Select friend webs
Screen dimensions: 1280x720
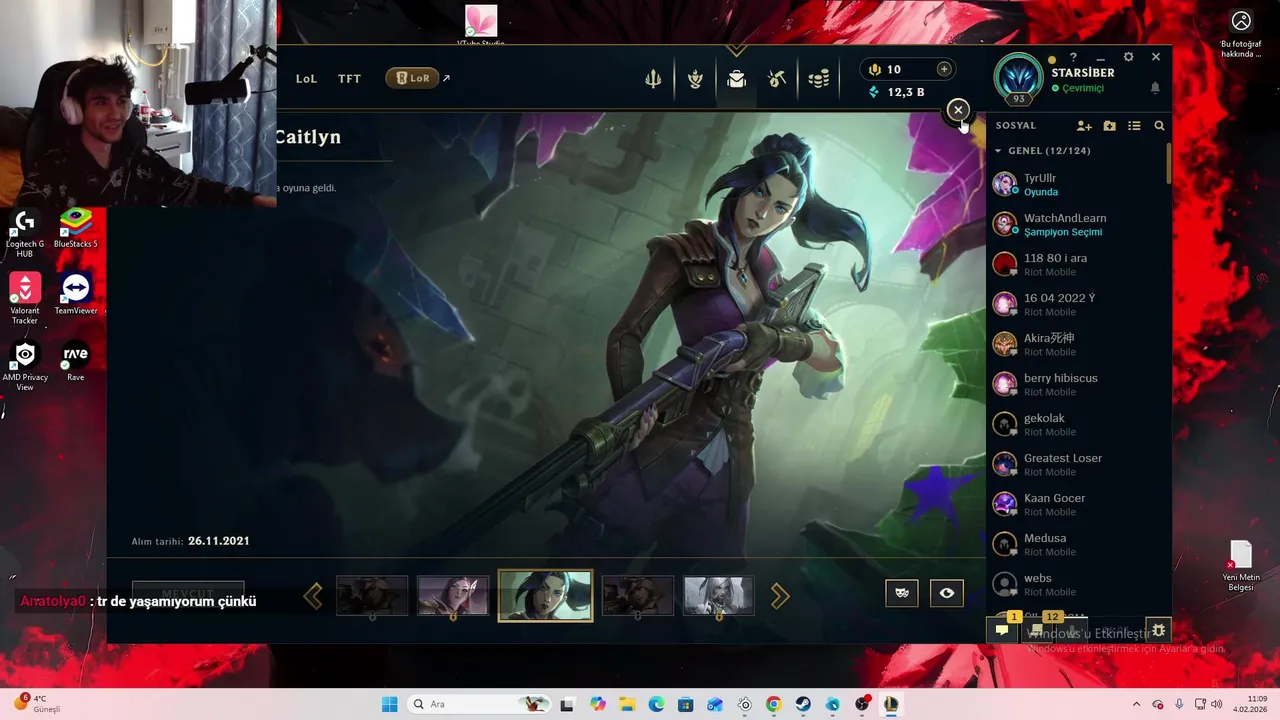[x=1078, y=584]
